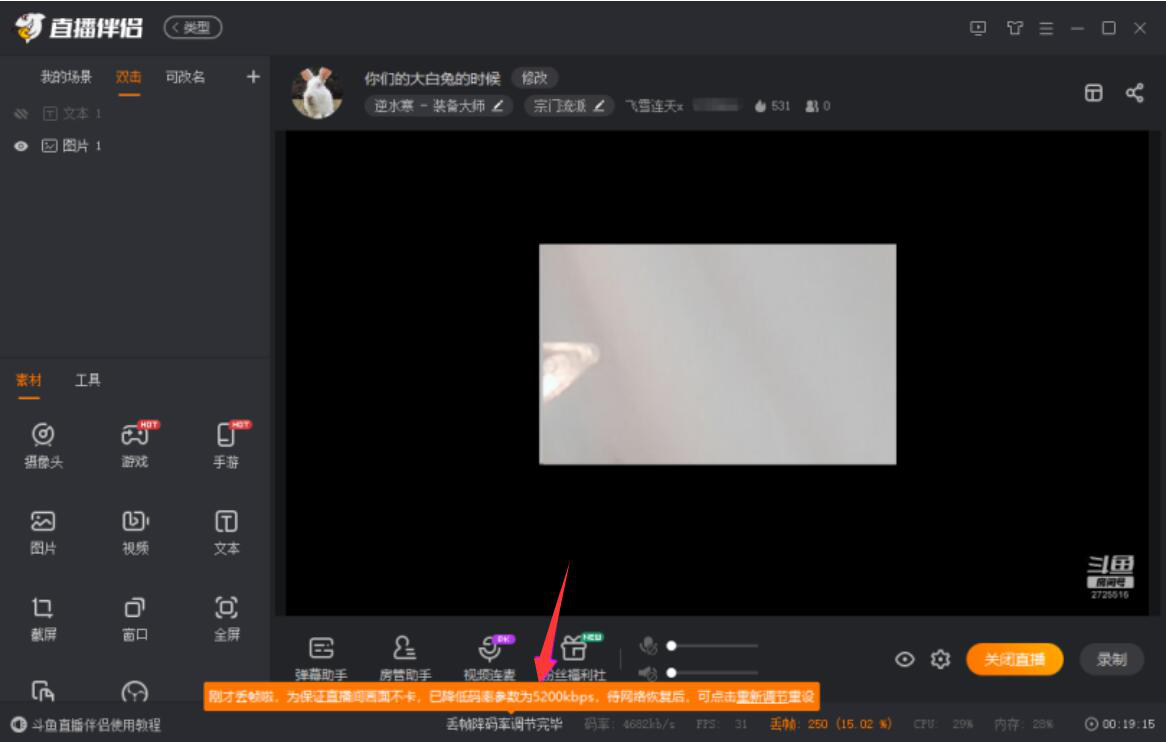Click the room title 你们的大白兔的时候

tap(432, 78)
